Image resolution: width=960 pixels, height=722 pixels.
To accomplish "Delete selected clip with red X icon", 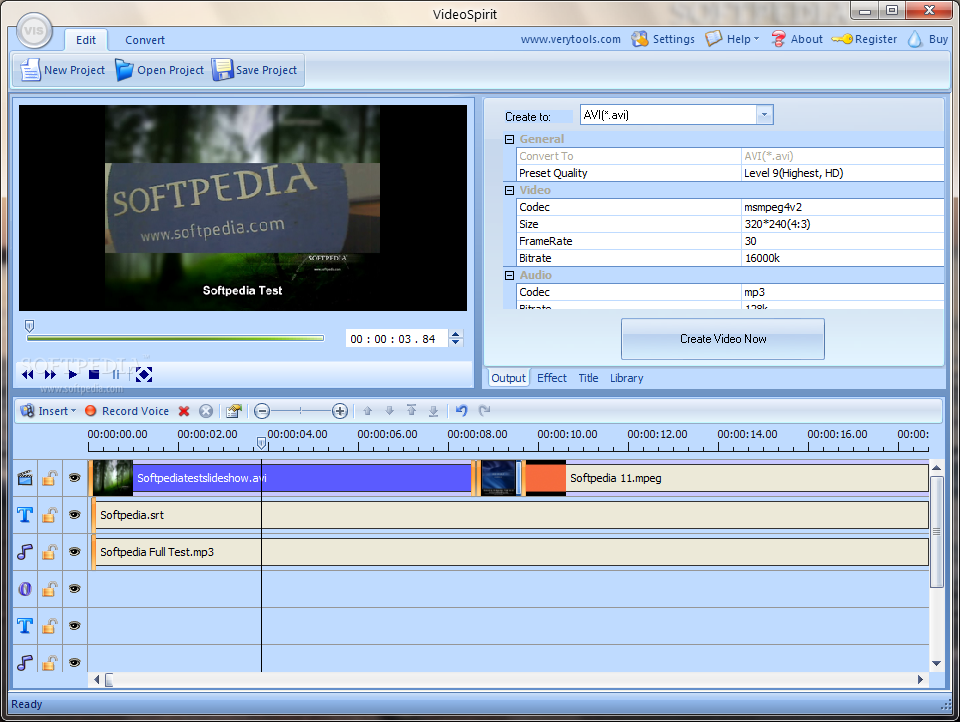I will pyautogui.click(x=184, y=411).
